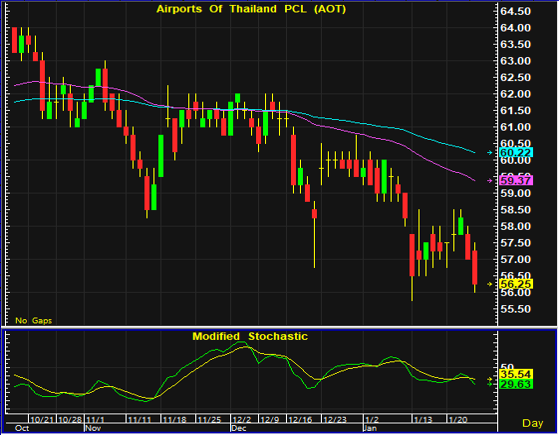Click the 12/9 date label
Image resolution: width=559 pixels, height=435 pixels.
270,419
